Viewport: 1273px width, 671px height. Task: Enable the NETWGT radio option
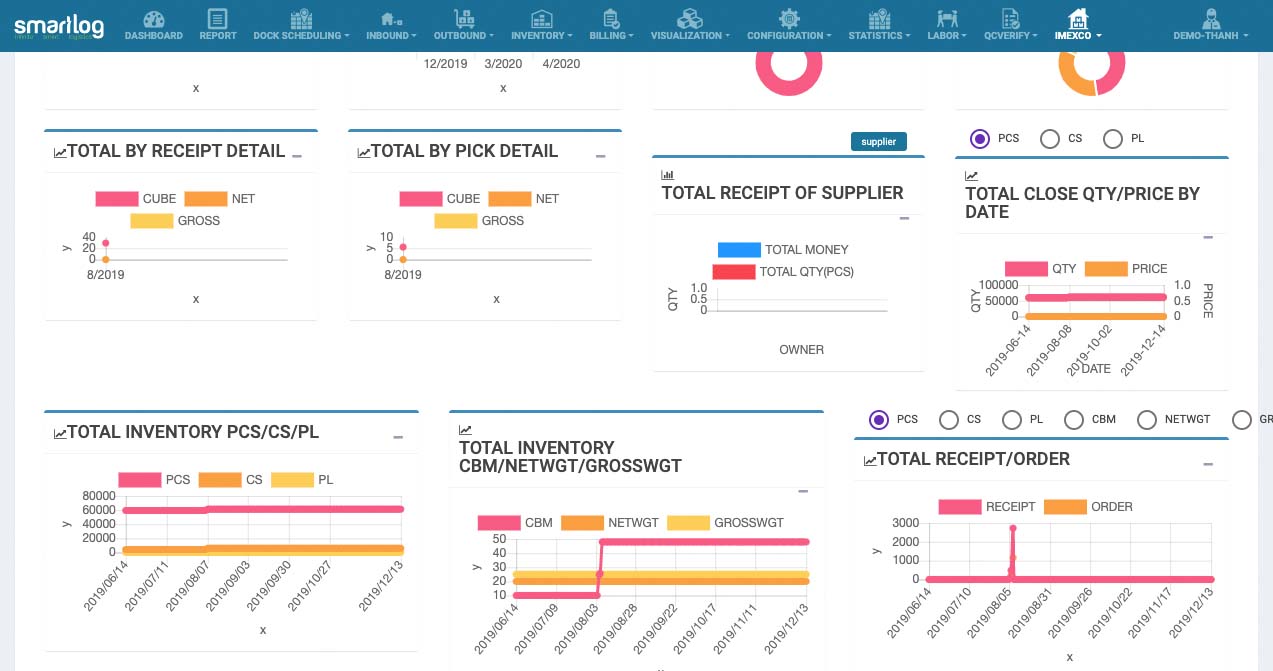point(1147,420)
